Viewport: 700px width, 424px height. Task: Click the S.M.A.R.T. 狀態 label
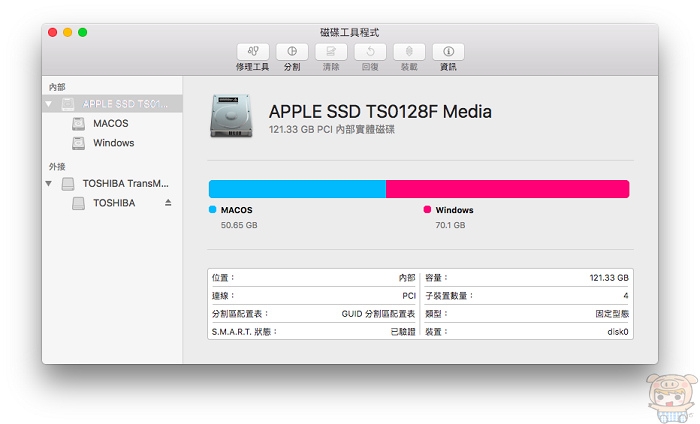244,332
